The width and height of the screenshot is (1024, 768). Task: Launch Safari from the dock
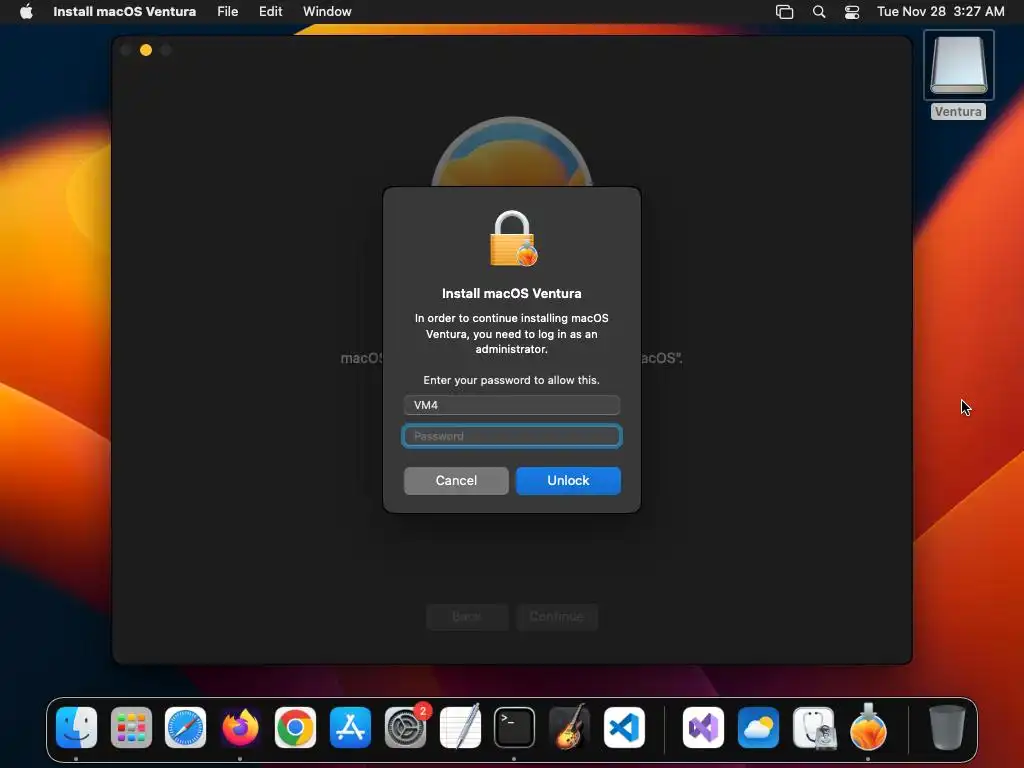tap(185, 728)
